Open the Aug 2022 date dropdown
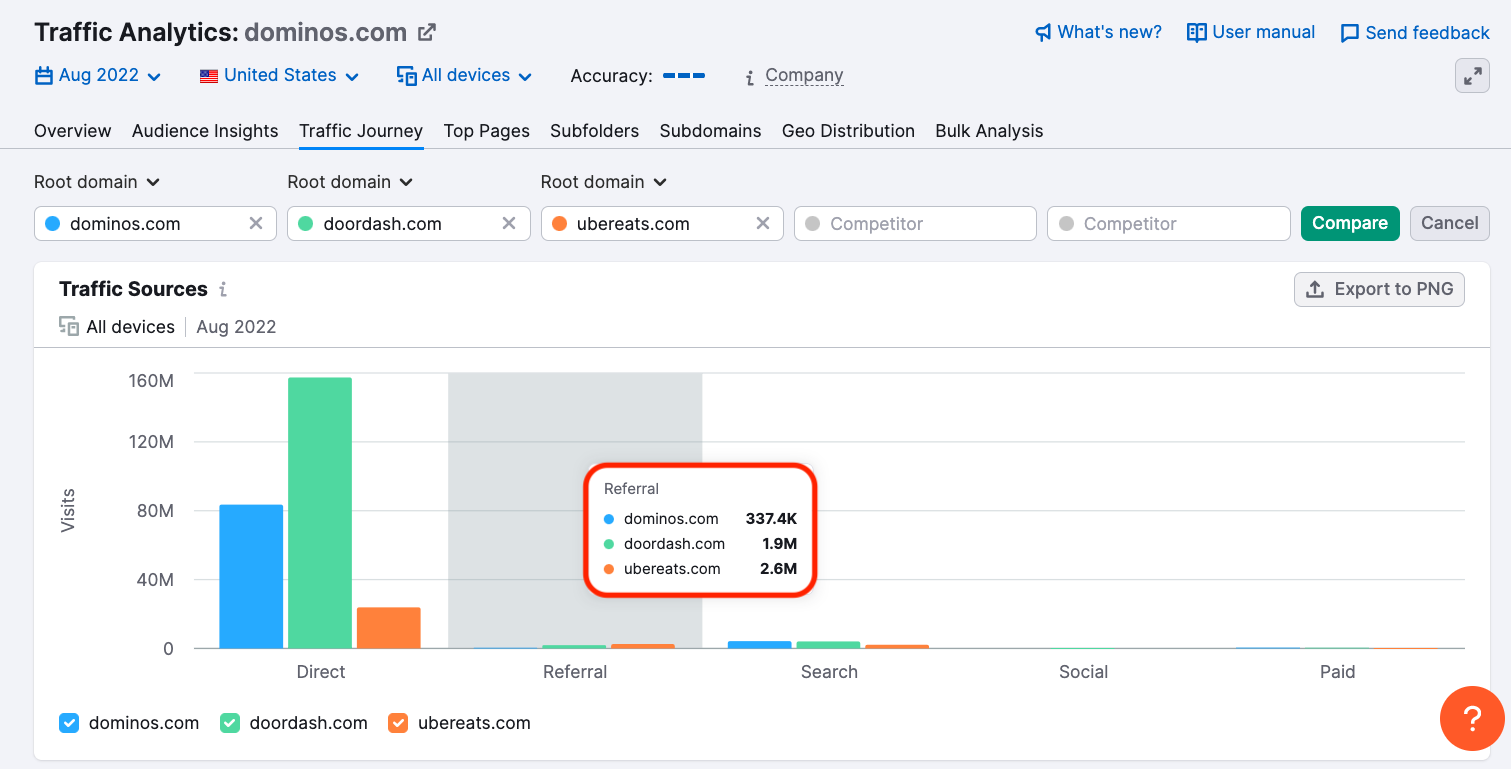 click(x=98, y=76)
